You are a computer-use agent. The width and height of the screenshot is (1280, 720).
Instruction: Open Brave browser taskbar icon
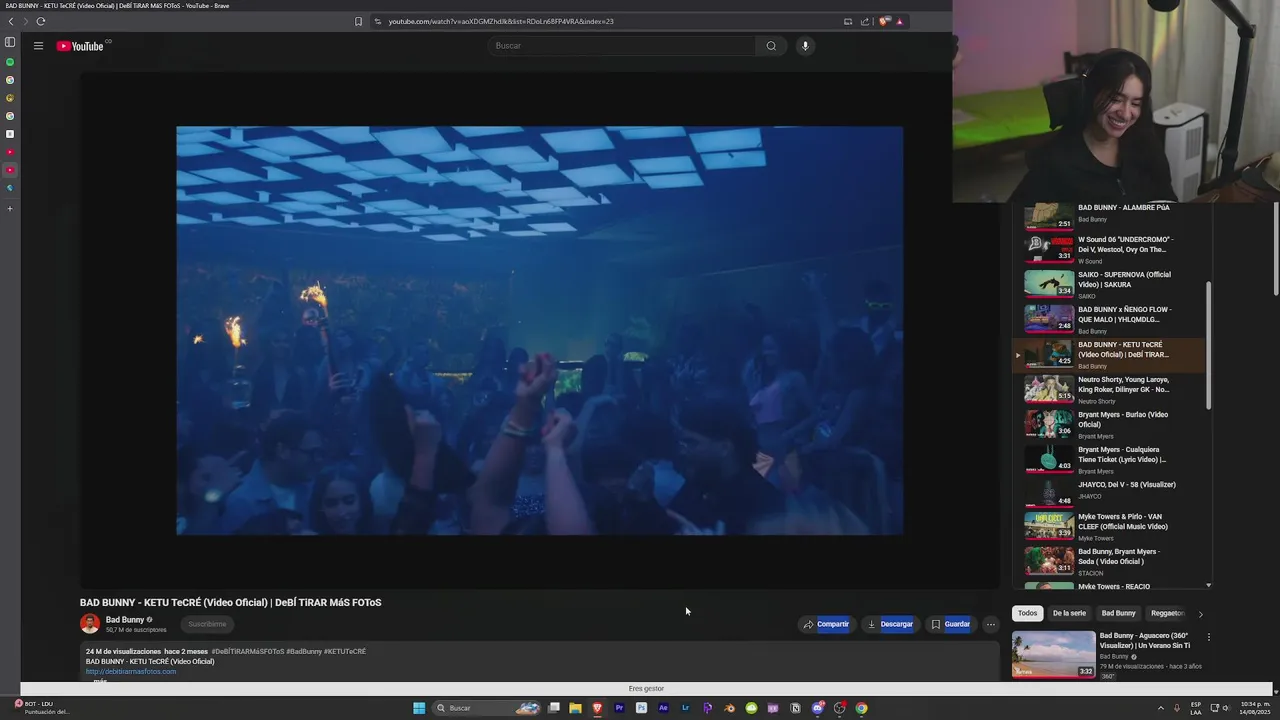point(597,708)
